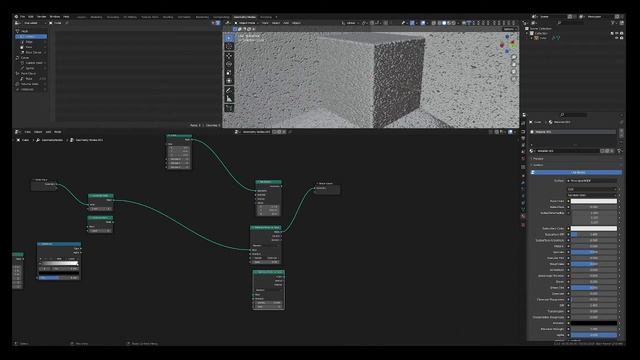Toggle Collection visibility eye in outliner
Screen dimensions: 640x360
(617, 33)
